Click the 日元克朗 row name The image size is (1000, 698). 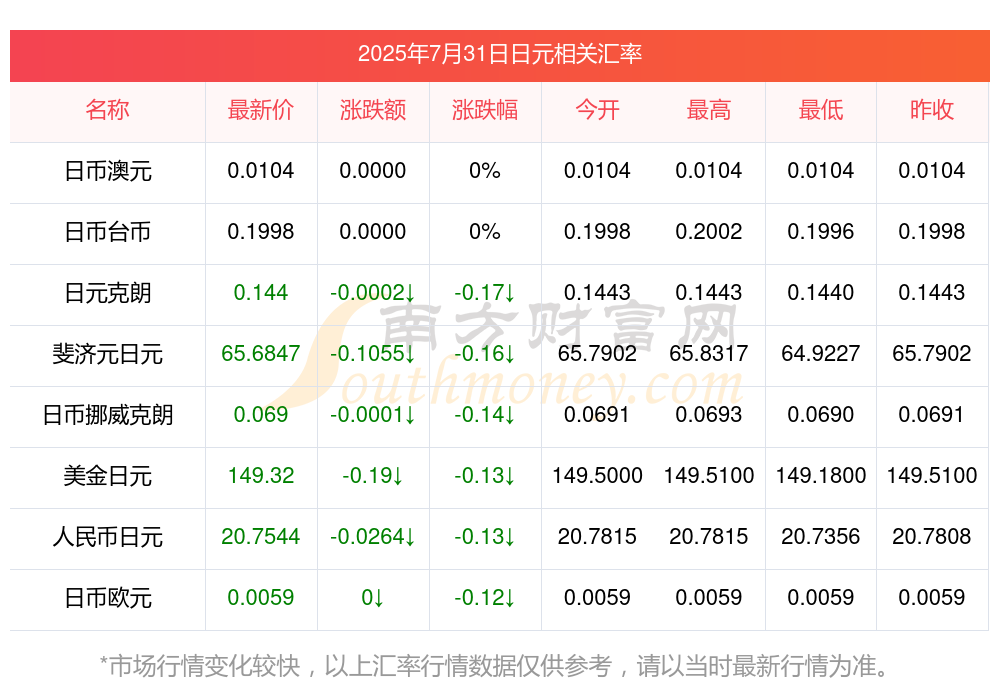[108, 293]
